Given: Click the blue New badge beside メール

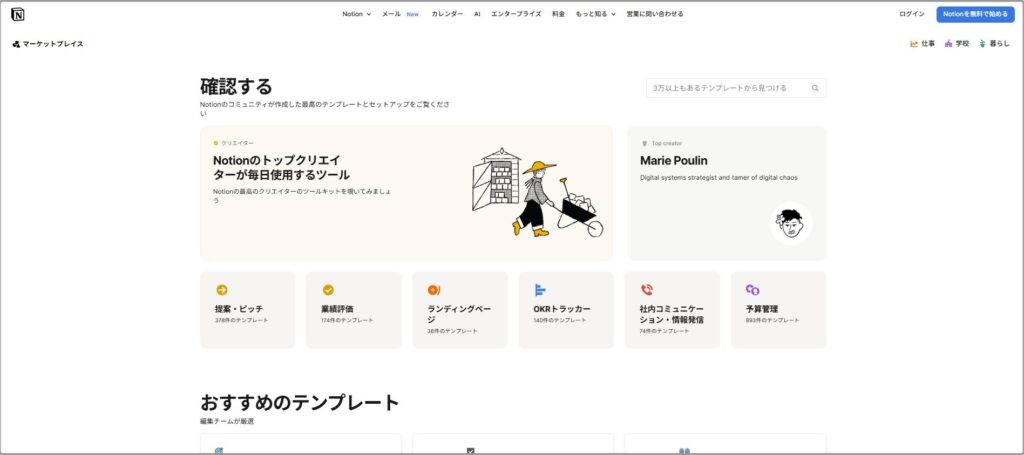Looking at the screenshot, I should point(413,14).
